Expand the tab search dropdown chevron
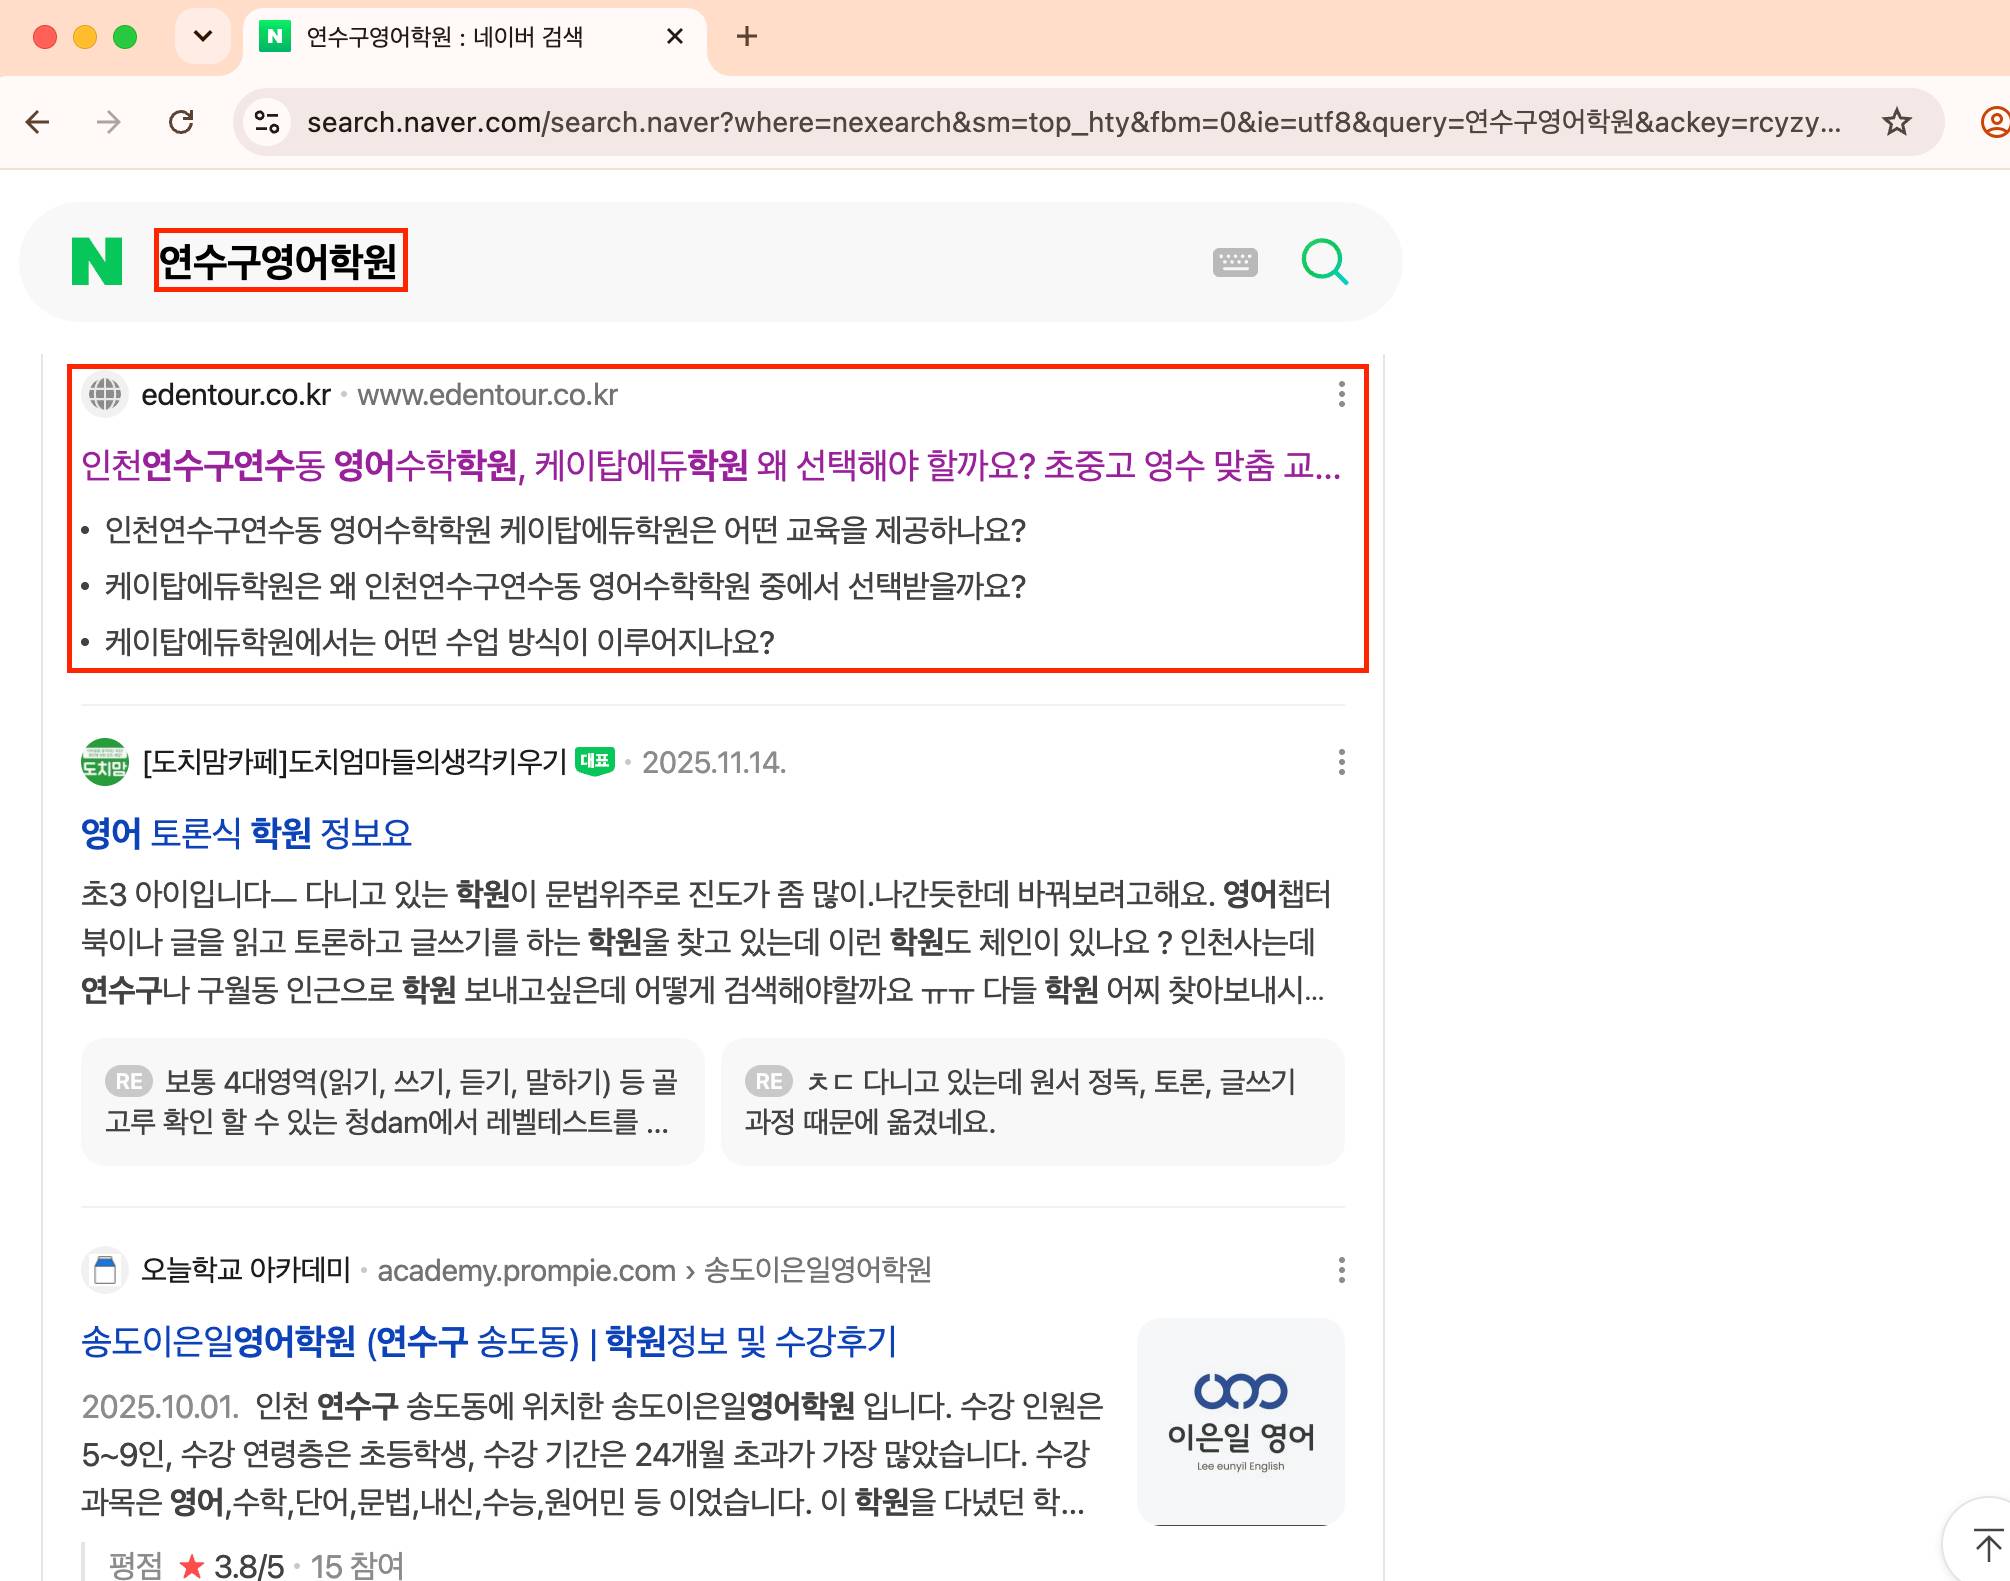 (x=203, y=37)
